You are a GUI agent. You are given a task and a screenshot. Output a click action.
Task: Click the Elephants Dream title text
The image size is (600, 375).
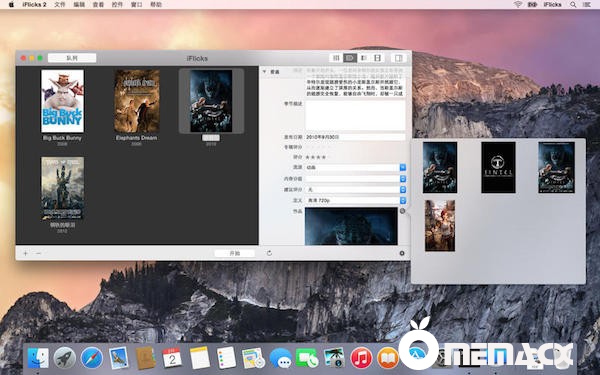click(x=137, y=138)
